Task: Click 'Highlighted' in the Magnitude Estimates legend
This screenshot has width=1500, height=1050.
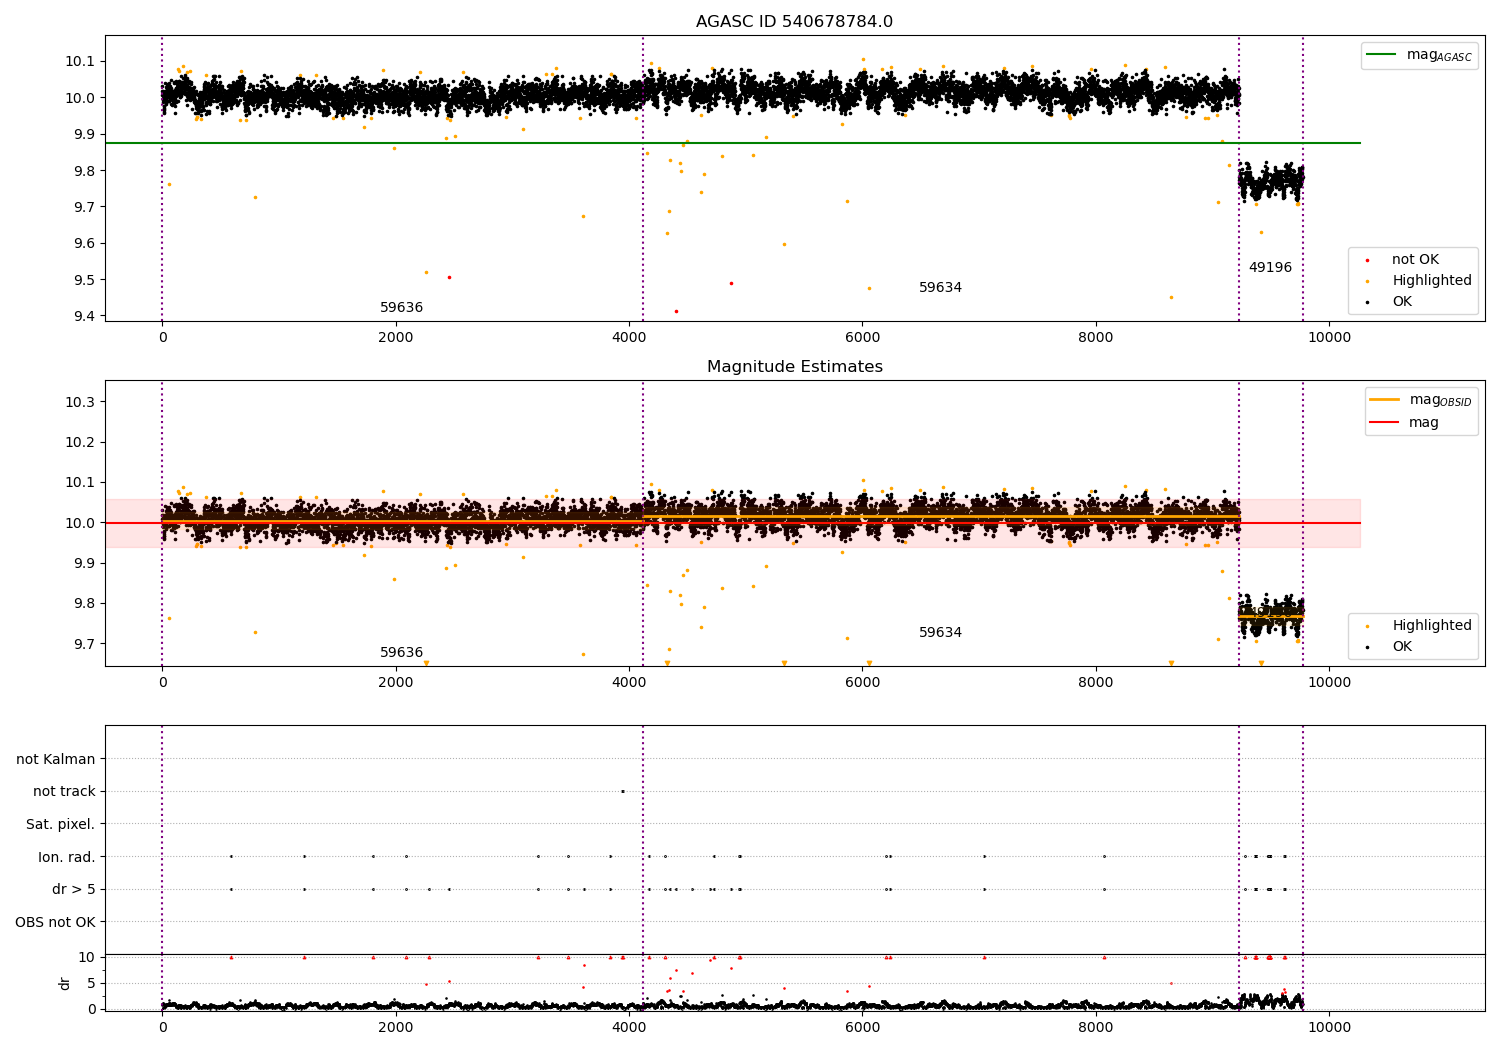Action: coord(1432,626)
